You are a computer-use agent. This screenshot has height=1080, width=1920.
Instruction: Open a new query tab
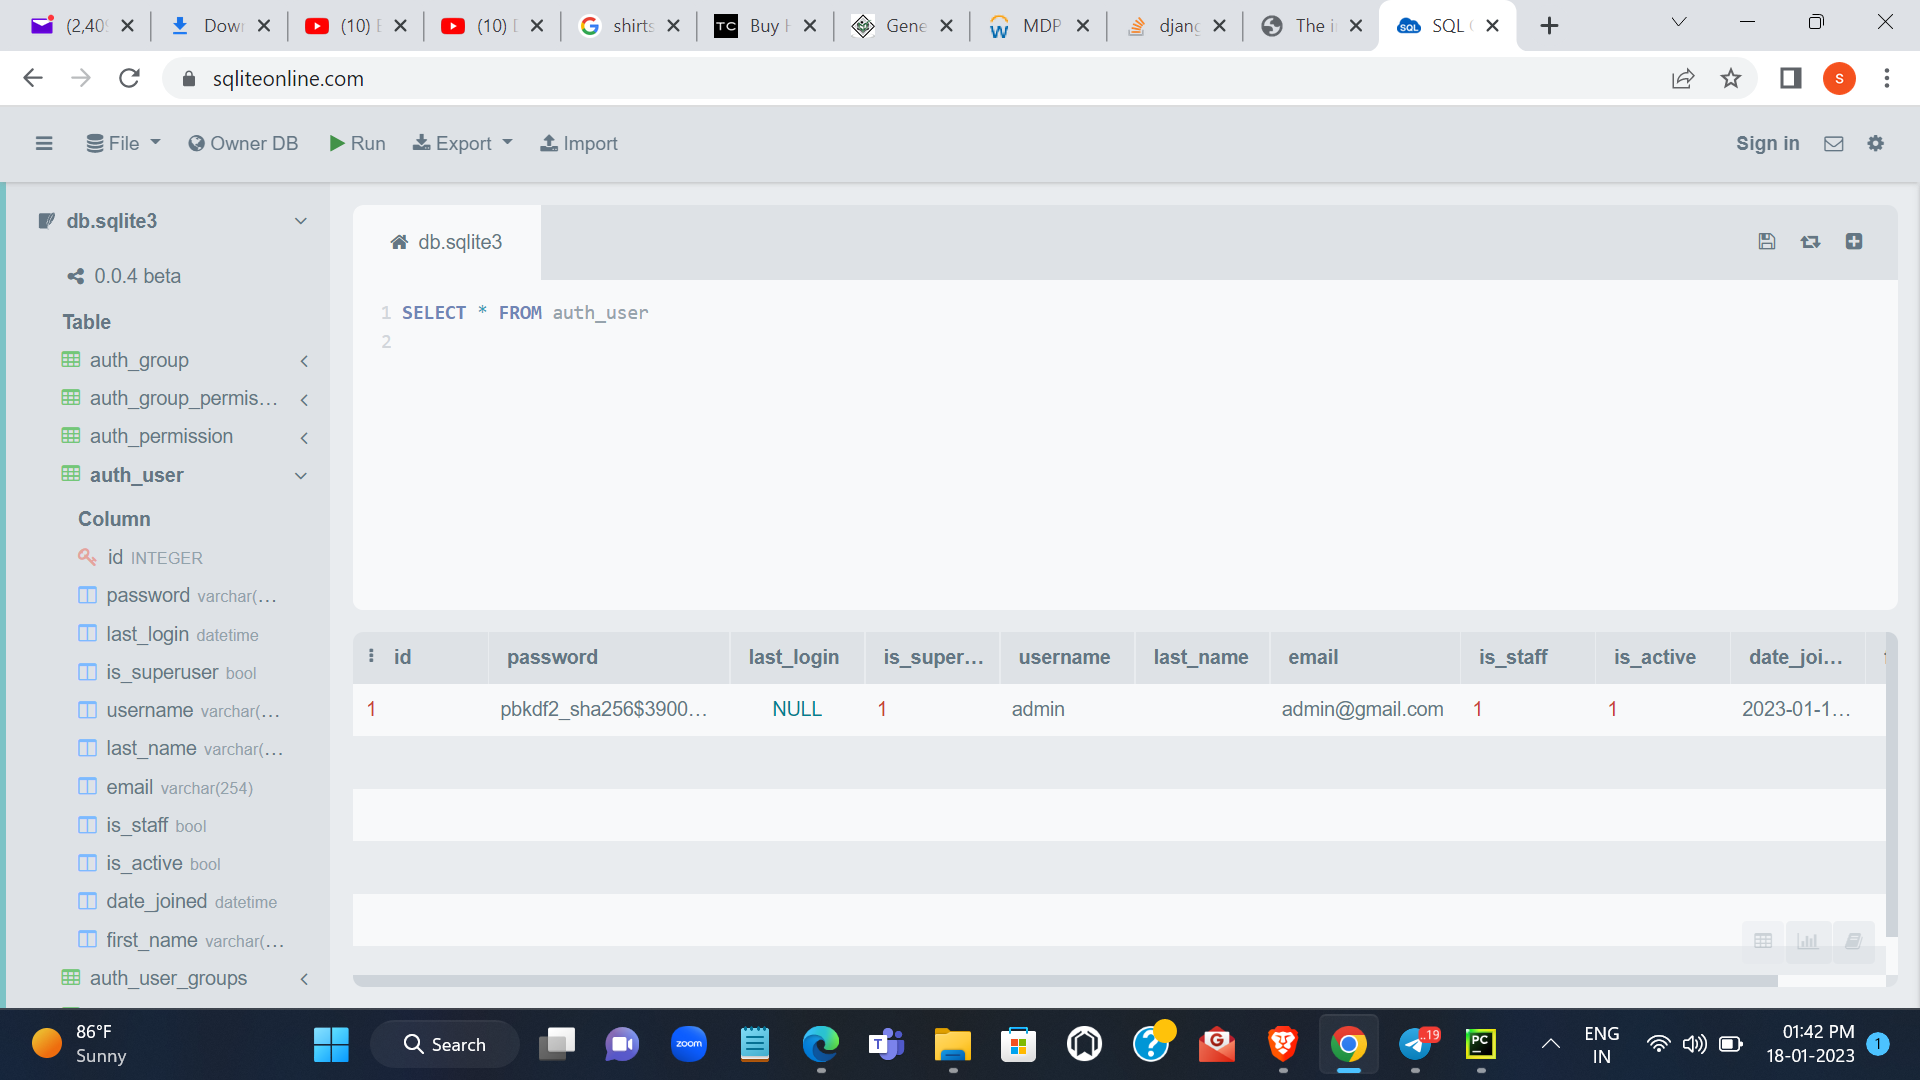pos(1854,241)
